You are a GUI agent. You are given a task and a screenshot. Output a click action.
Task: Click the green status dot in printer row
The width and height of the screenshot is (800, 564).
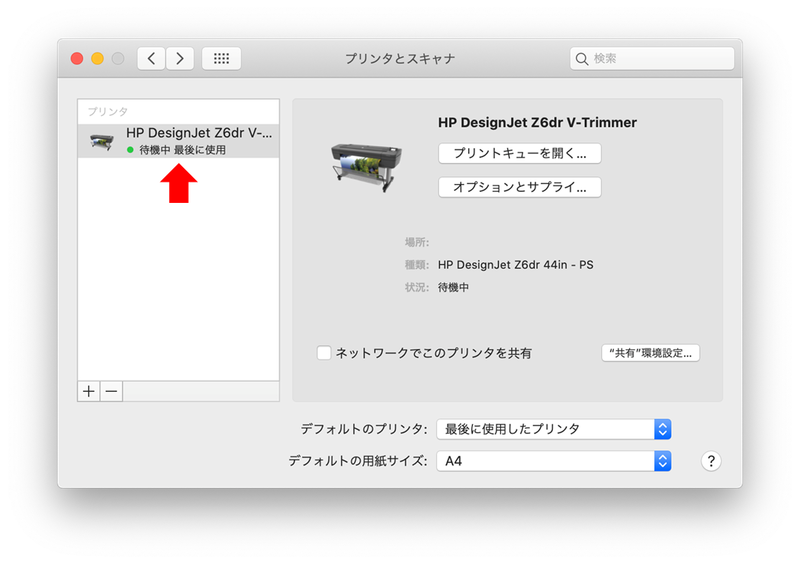(x=130, y=150)
